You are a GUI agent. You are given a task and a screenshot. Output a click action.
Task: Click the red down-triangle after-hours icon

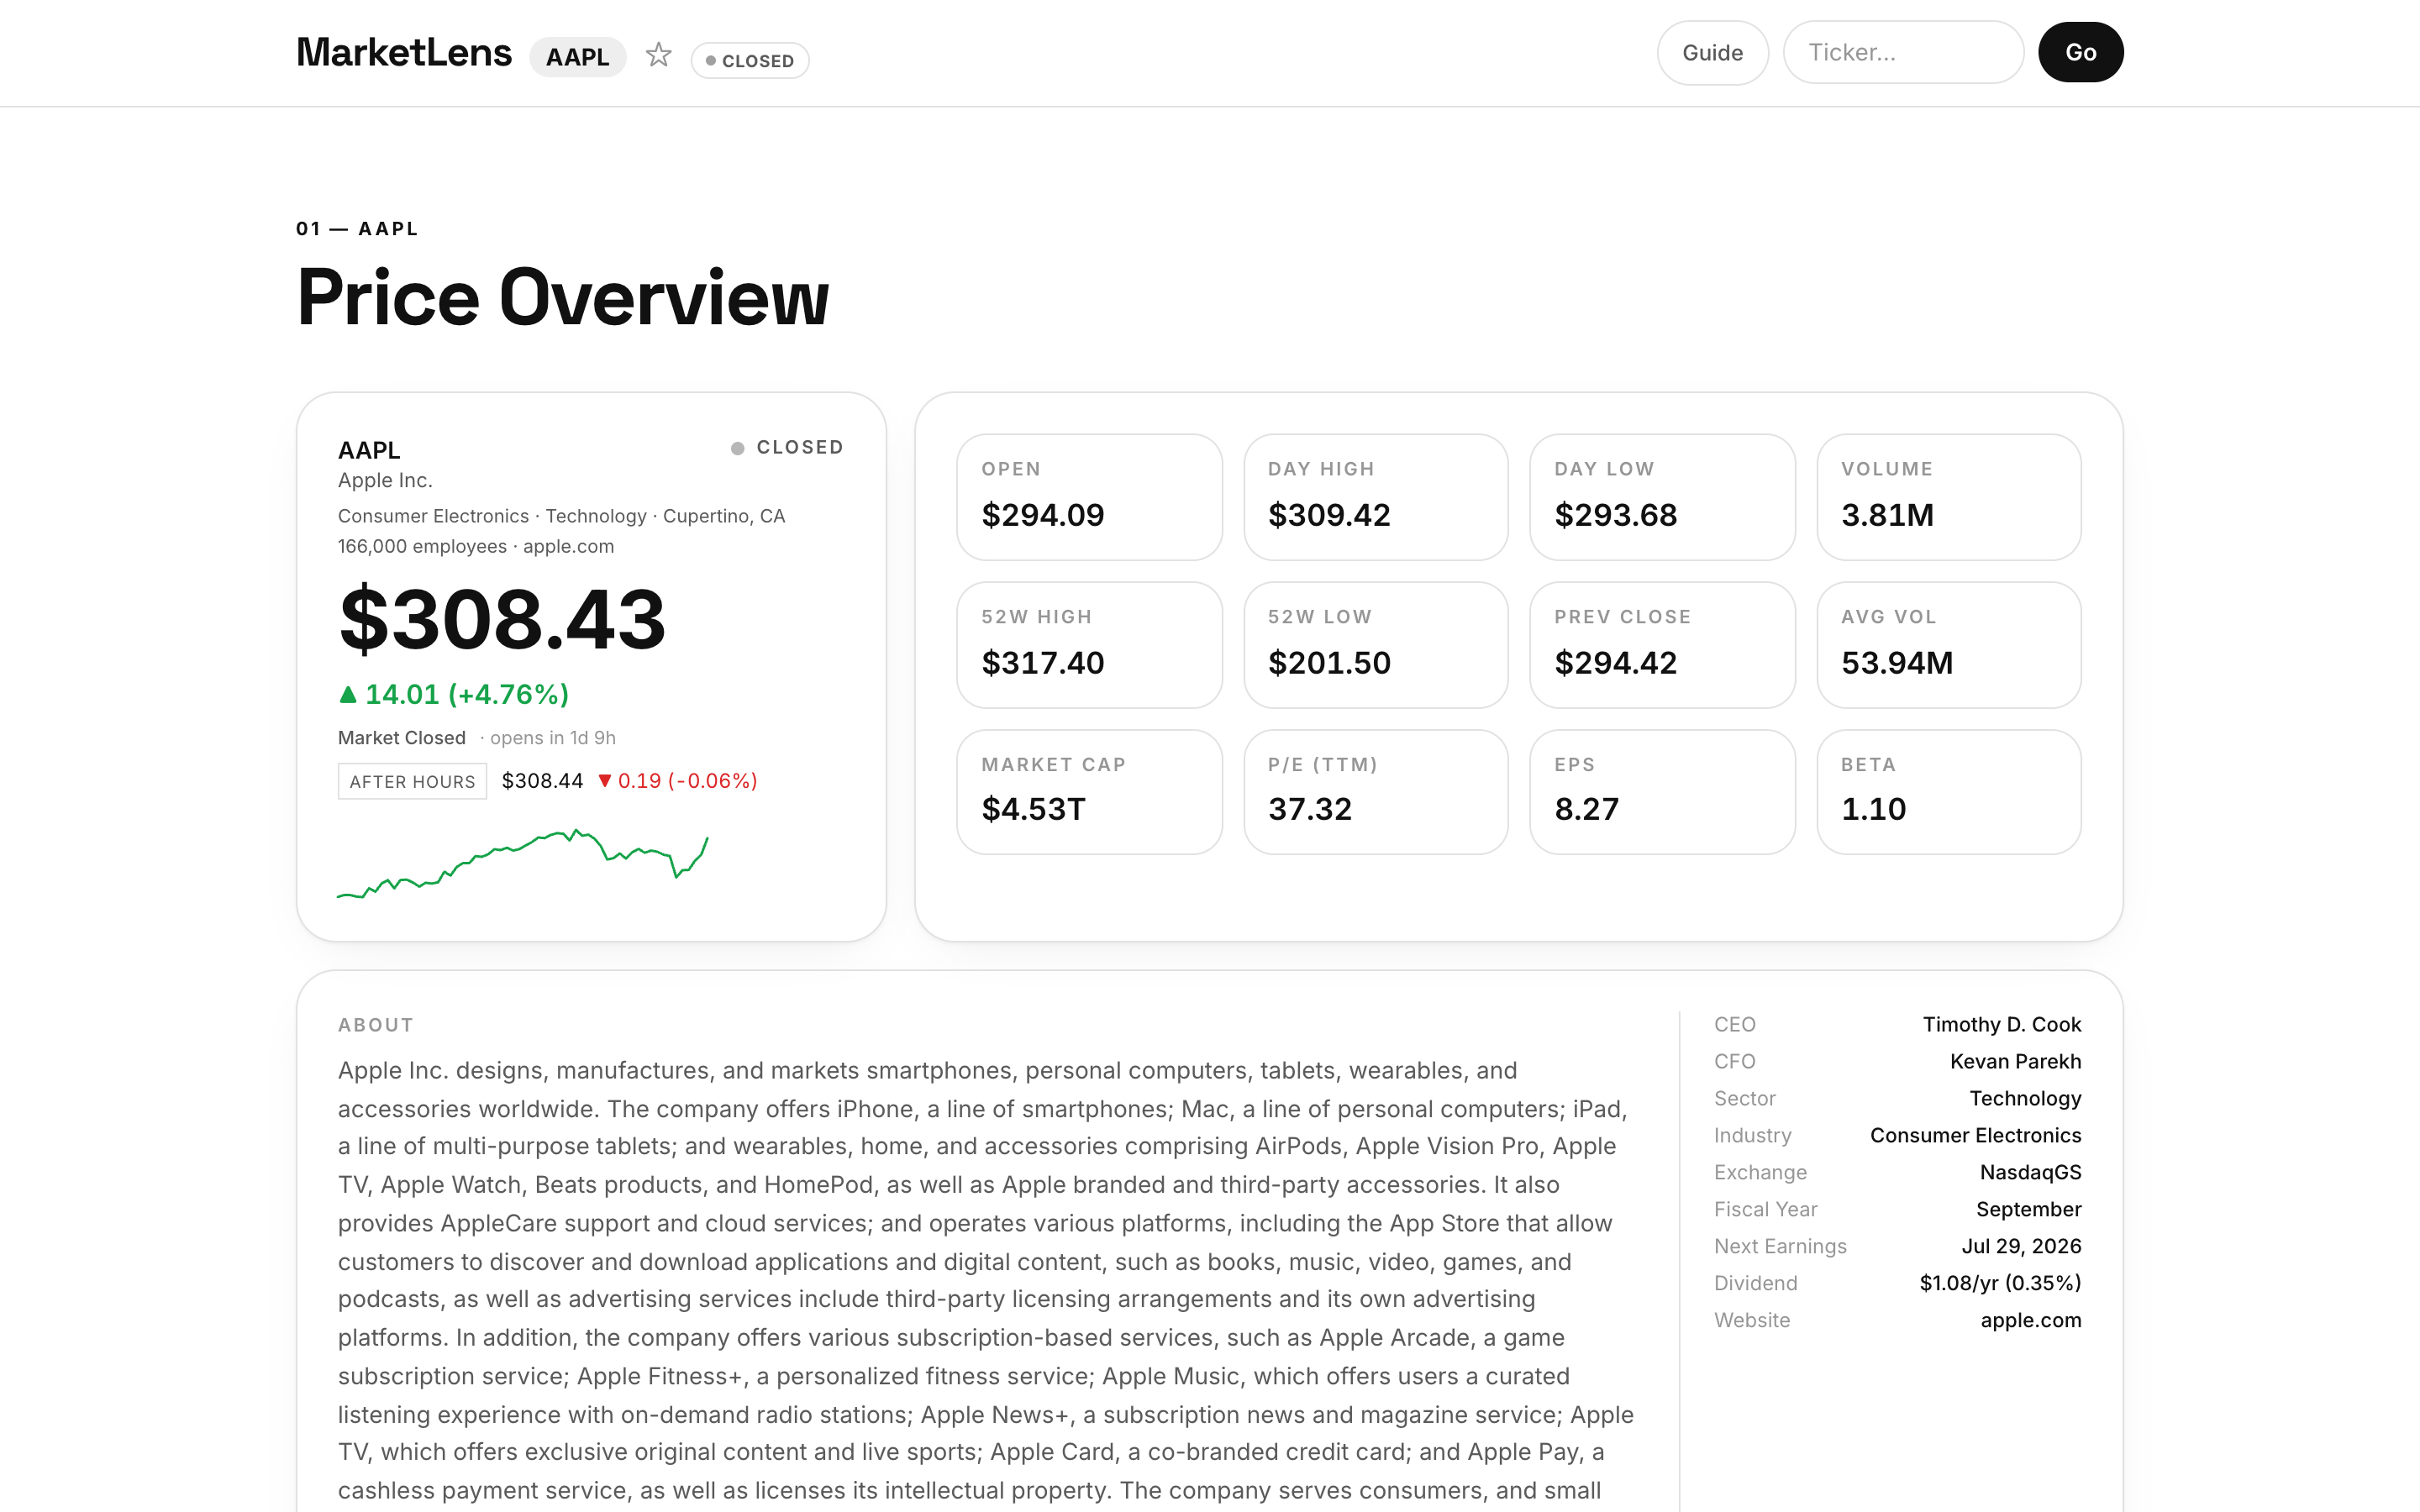point(604,781)
